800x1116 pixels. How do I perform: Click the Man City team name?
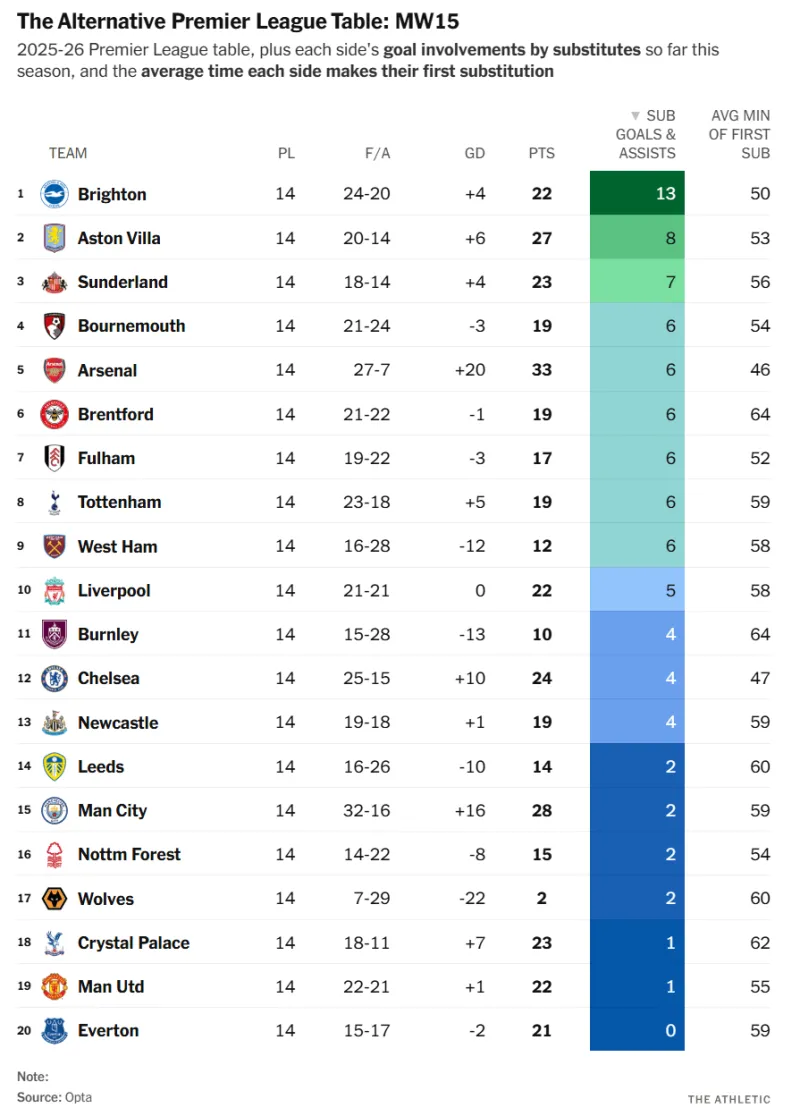[112, 810]
